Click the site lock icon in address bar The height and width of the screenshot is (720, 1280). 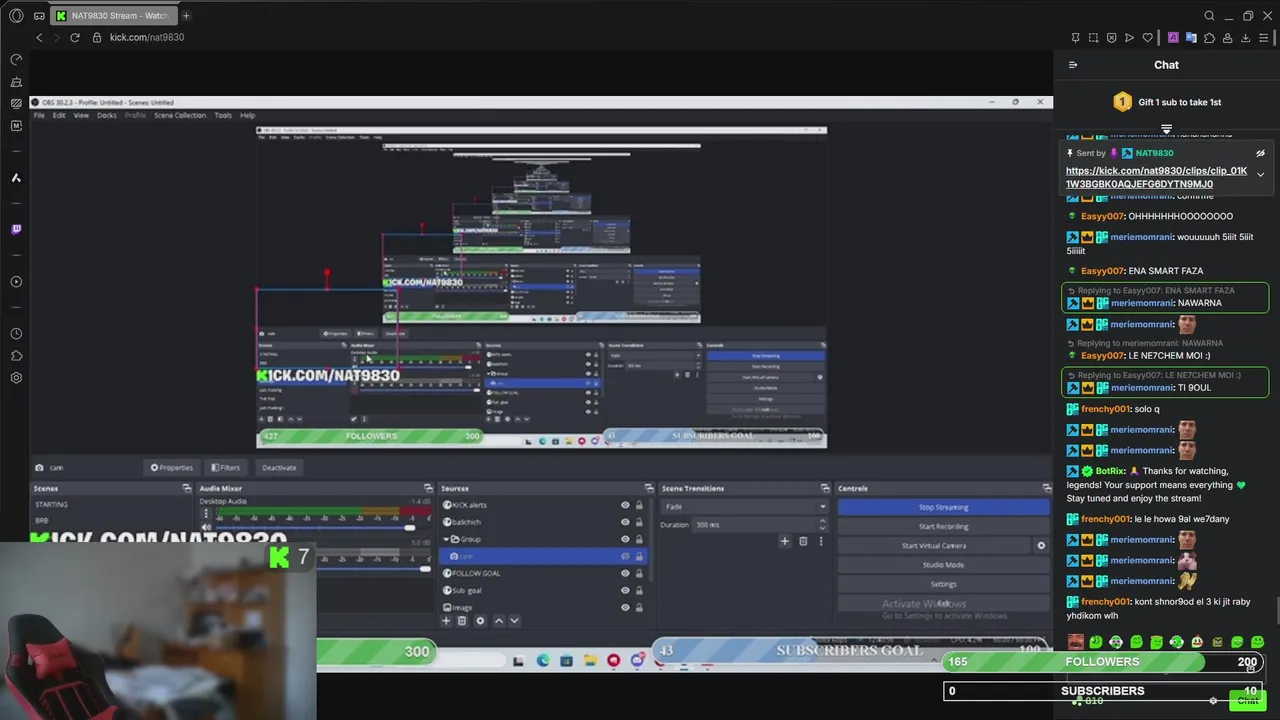(97, 37)
